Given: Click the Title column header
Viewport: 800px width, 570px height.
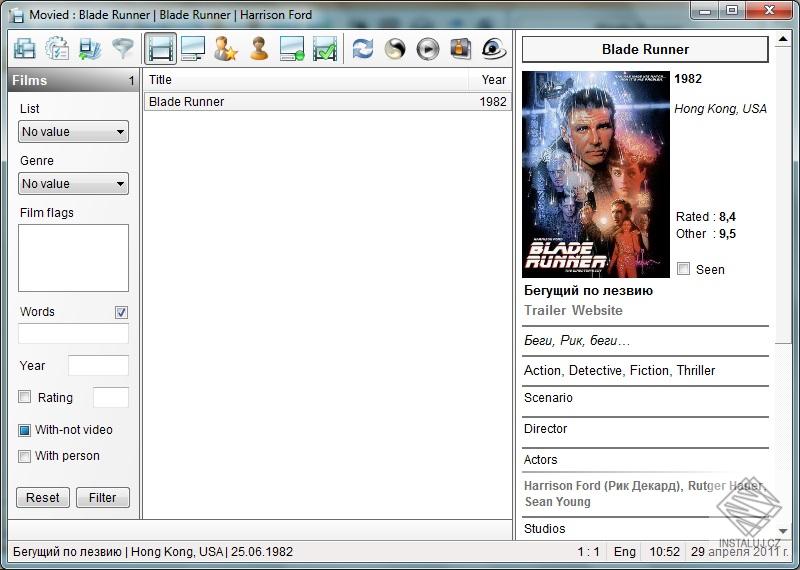Looking at the screenshot, I should tap(306, 80).
